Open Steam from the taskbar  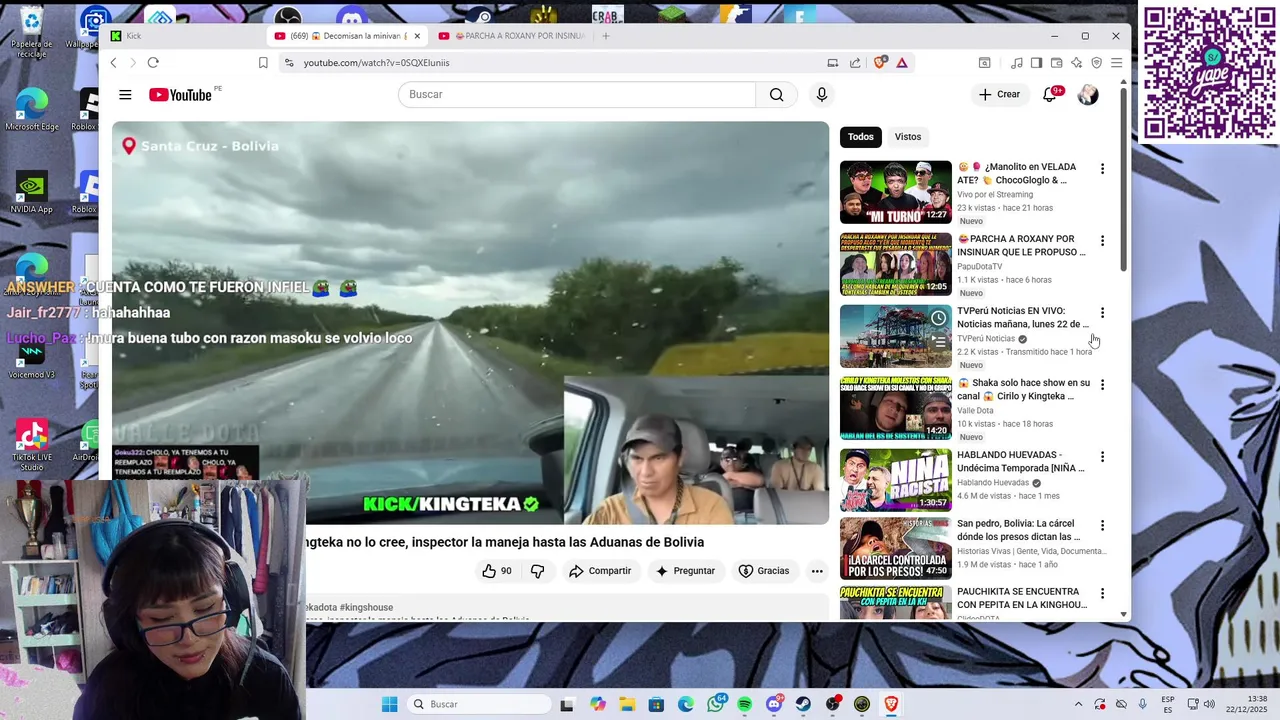point(803,704)
